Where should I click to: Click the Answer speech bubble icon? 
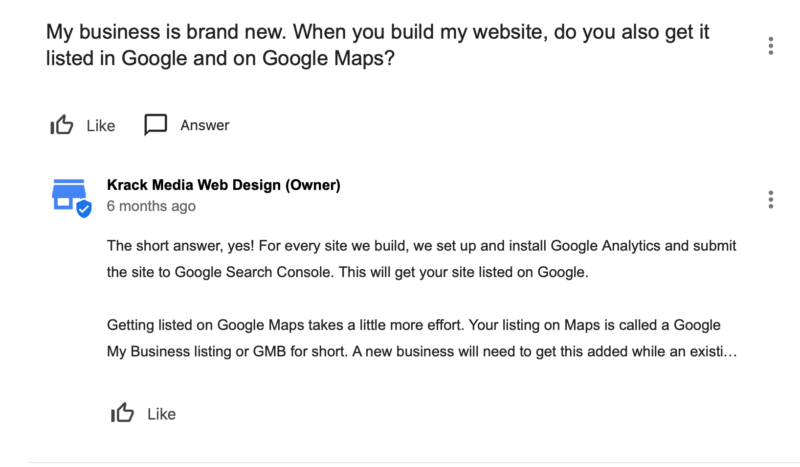pos(155,125)
